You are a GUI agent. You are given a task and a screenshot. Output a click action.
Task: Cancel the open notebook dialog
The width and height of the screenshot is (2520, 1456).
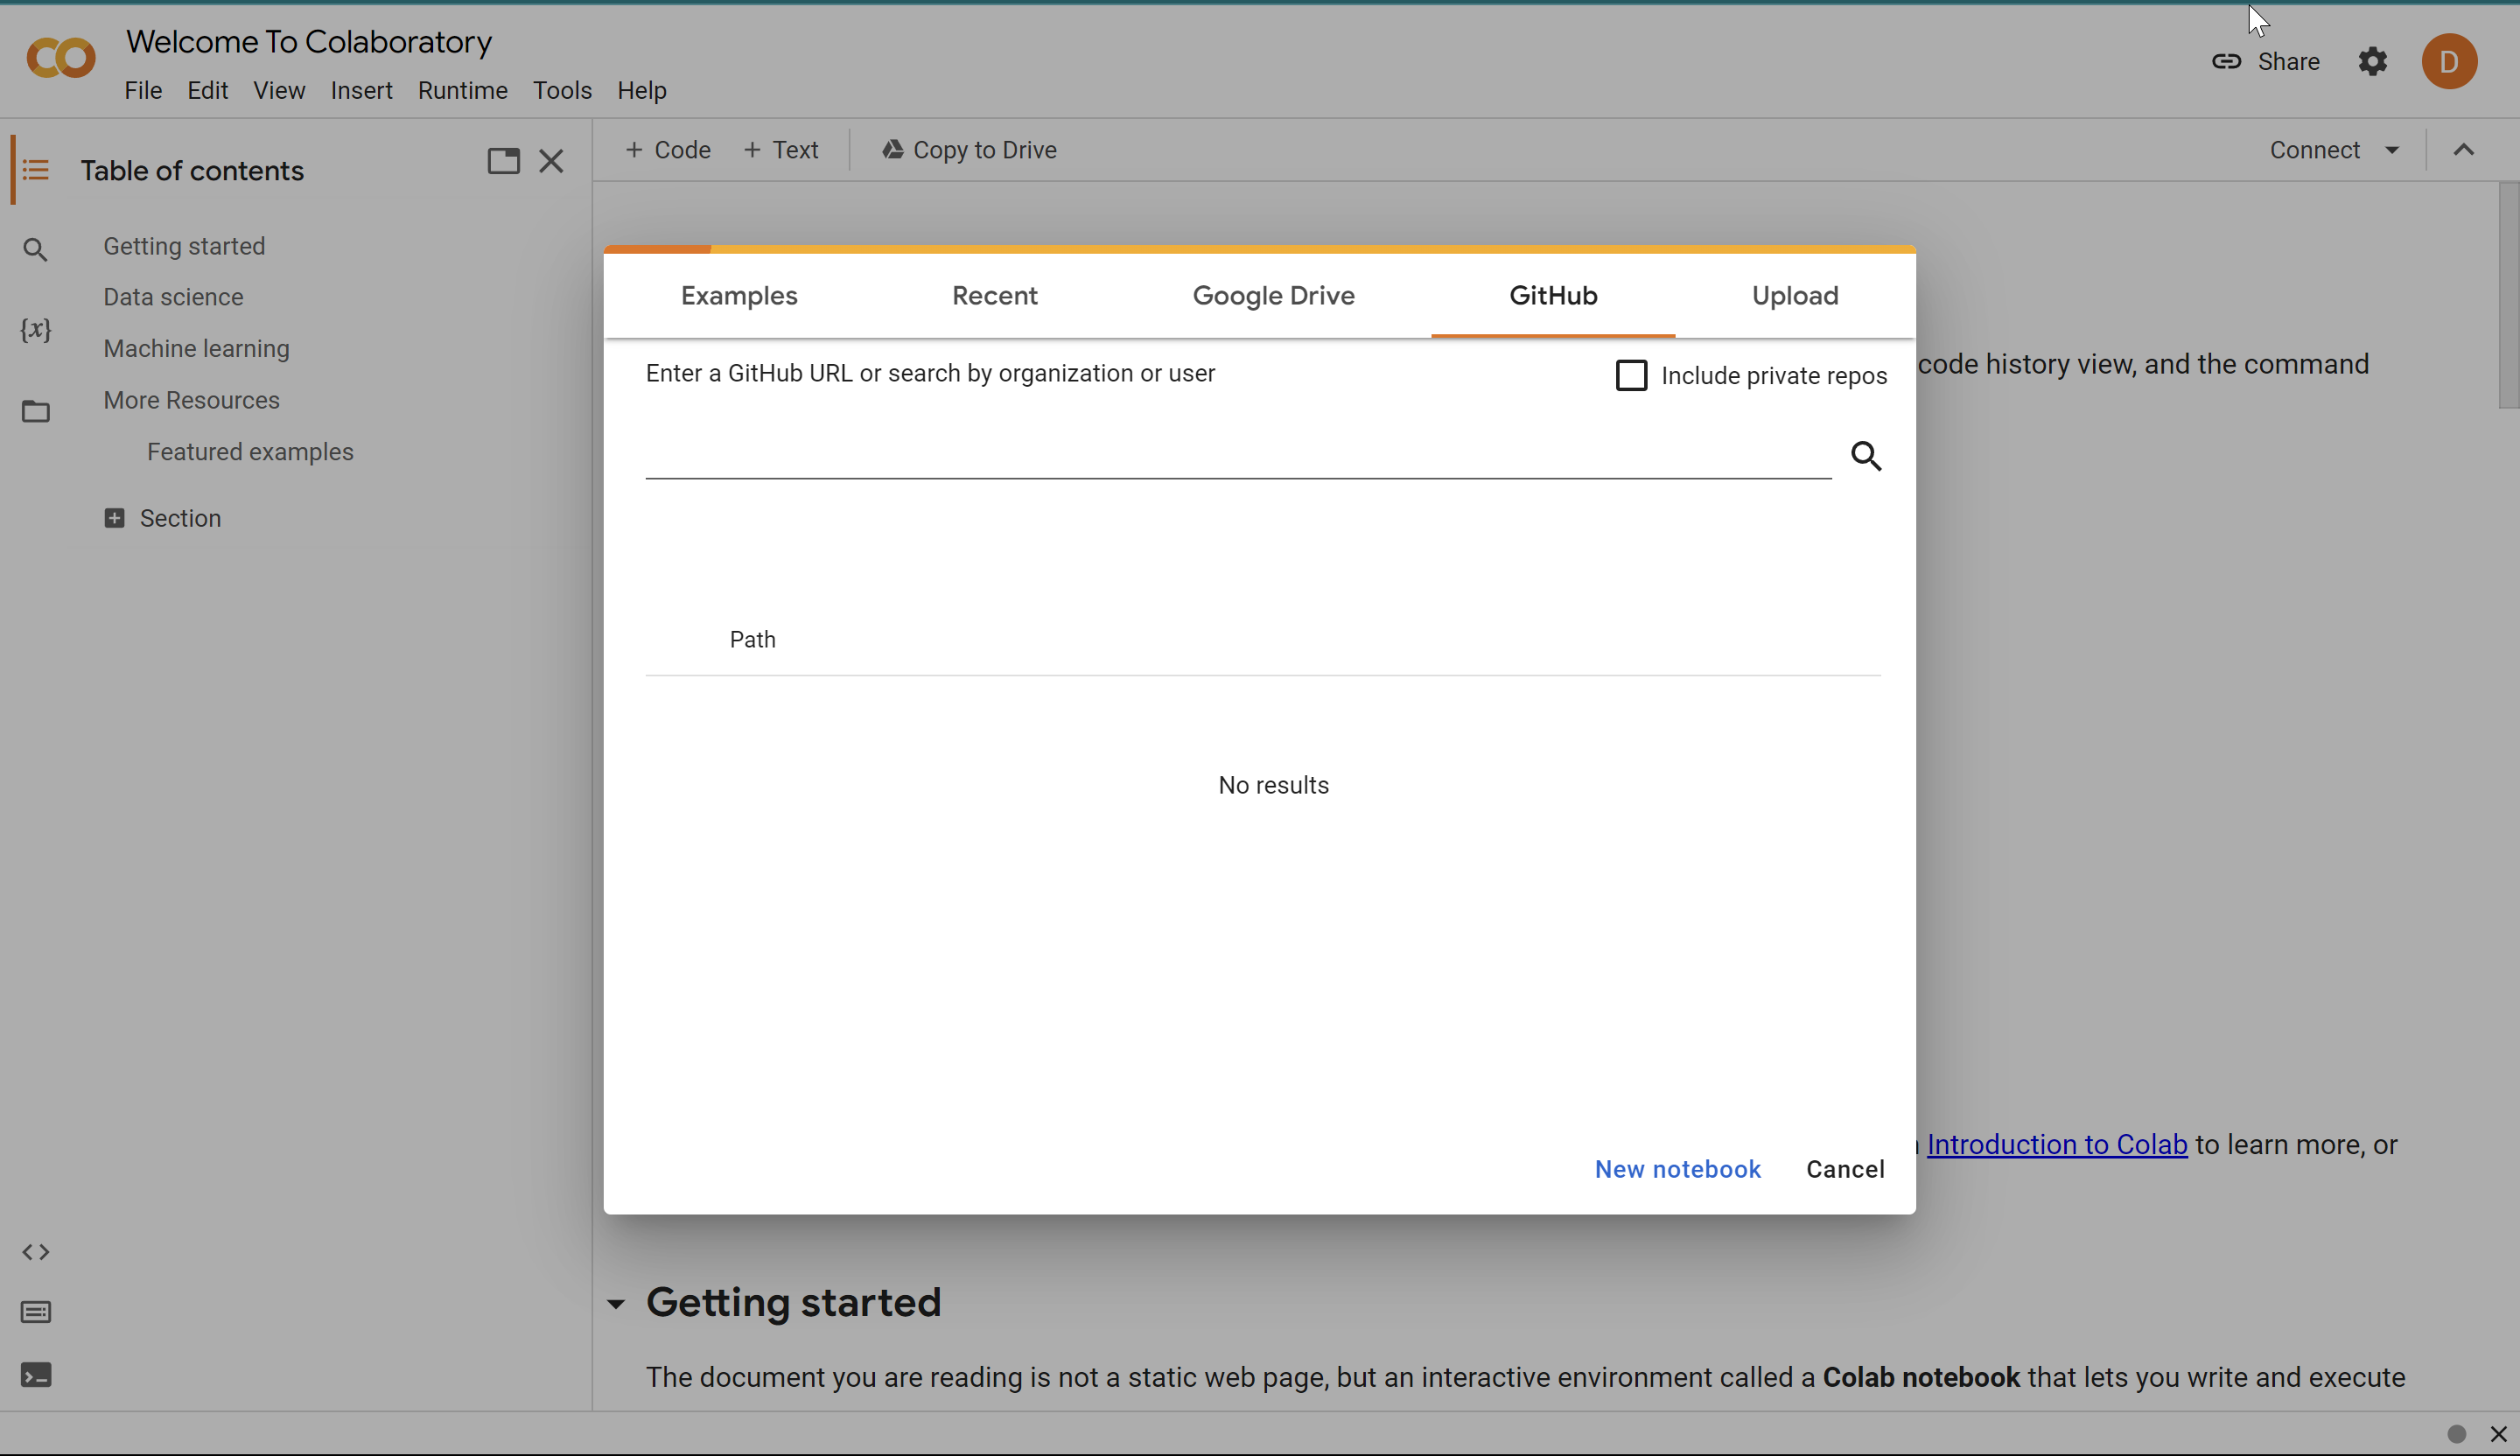(x=1844, y=1169)
